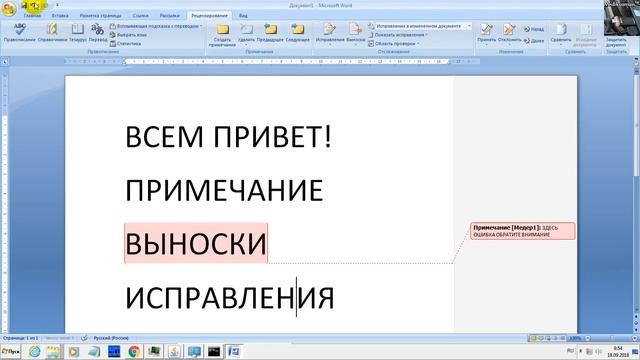Click the Word taskbar button
Viewport: 640px width, 360px height.
click(x=234, y=351)
